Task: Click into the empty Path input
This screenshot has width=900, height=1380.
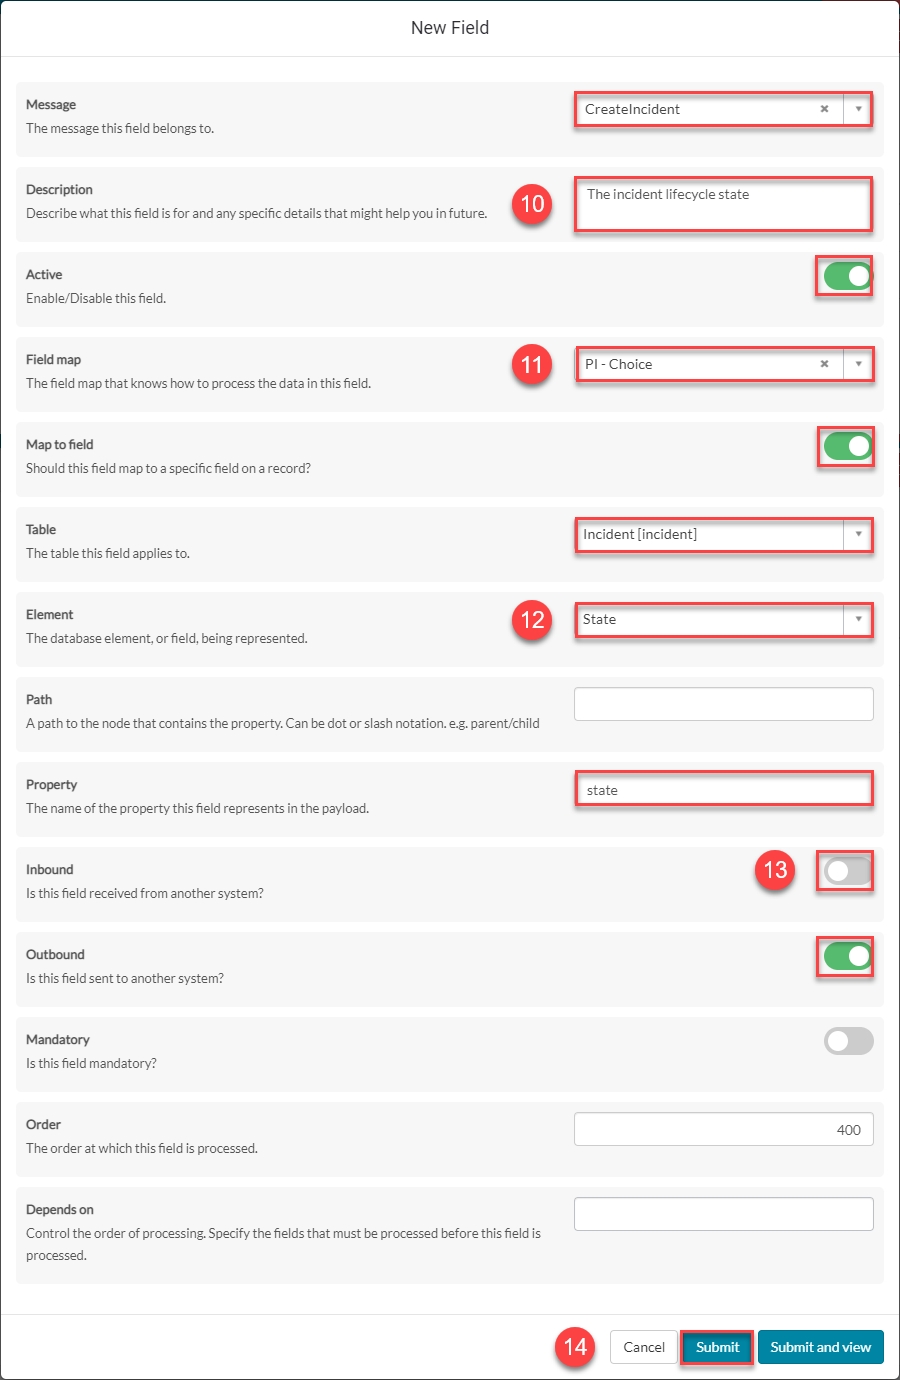Action: pyautogui.click(x=724, y=704)
